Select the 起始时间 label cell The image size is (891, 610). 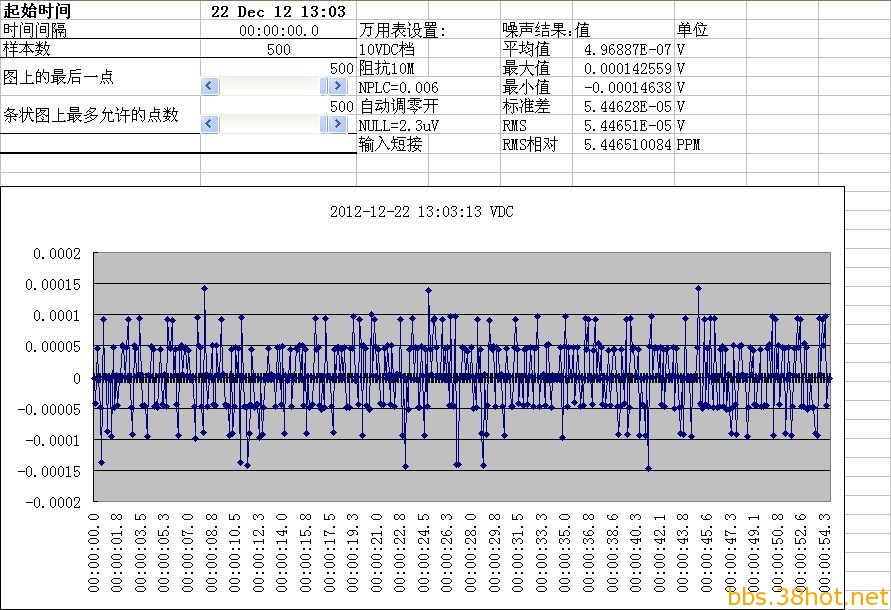100,11
